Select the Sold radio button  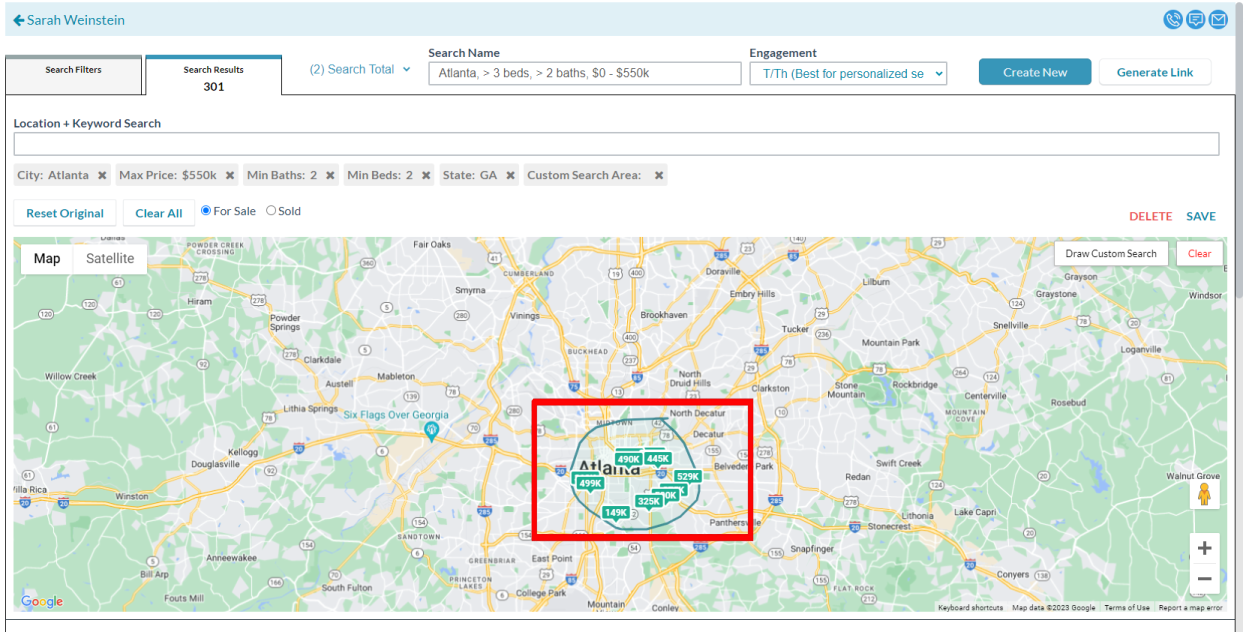(271, 211)
